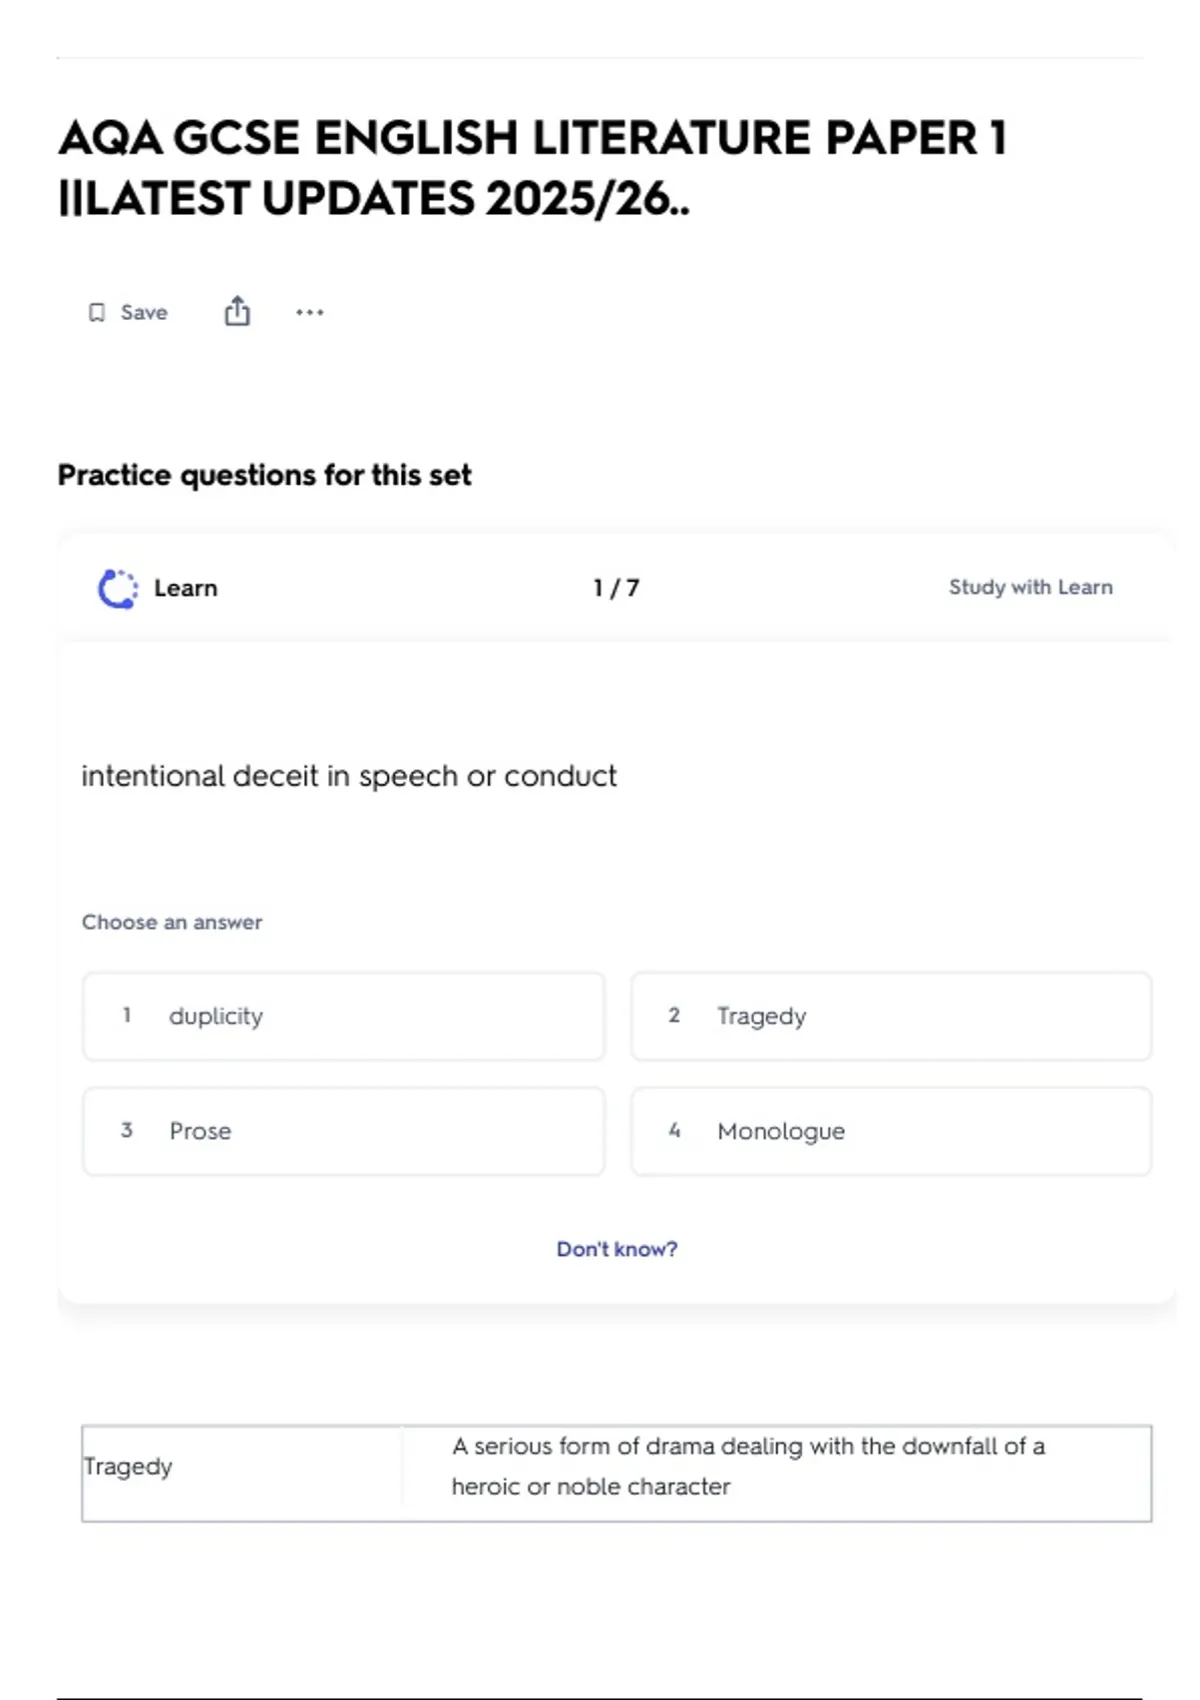
Task: Select answer option 1, duplicity
Action: click(343, 1016)
